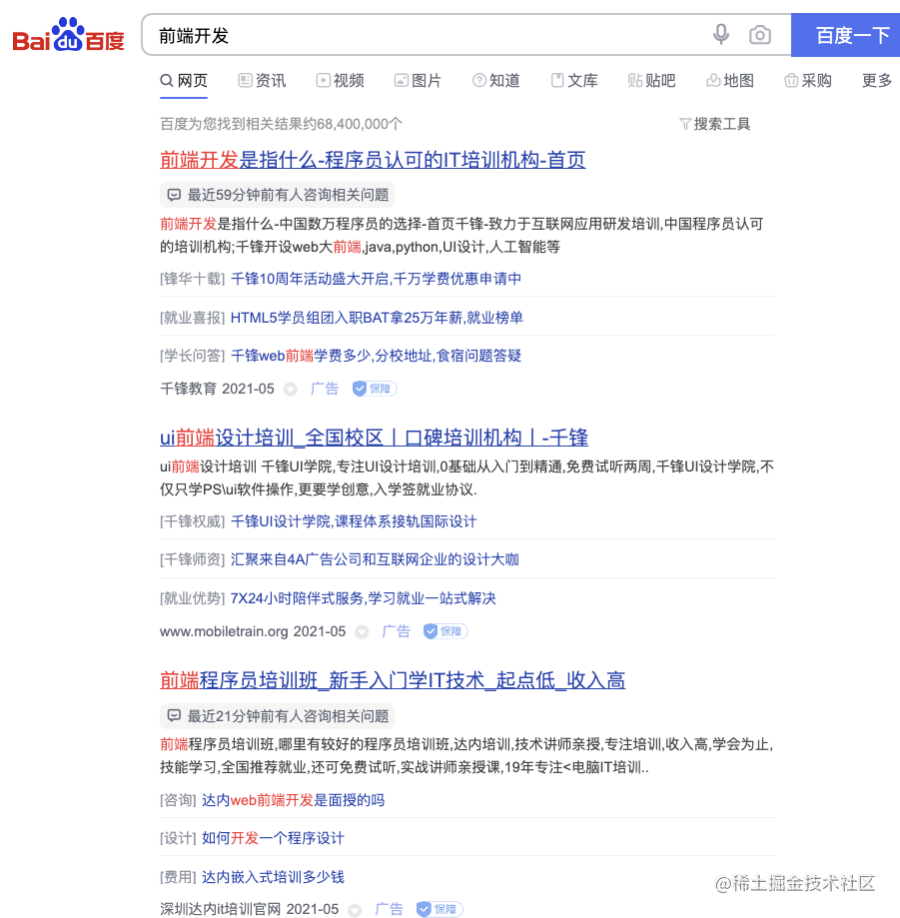The width and height of the screenshot is (900, 918).
Task: Click the 保障 badge next to www.mobiletrain.org
Action: tap(445, 631)
